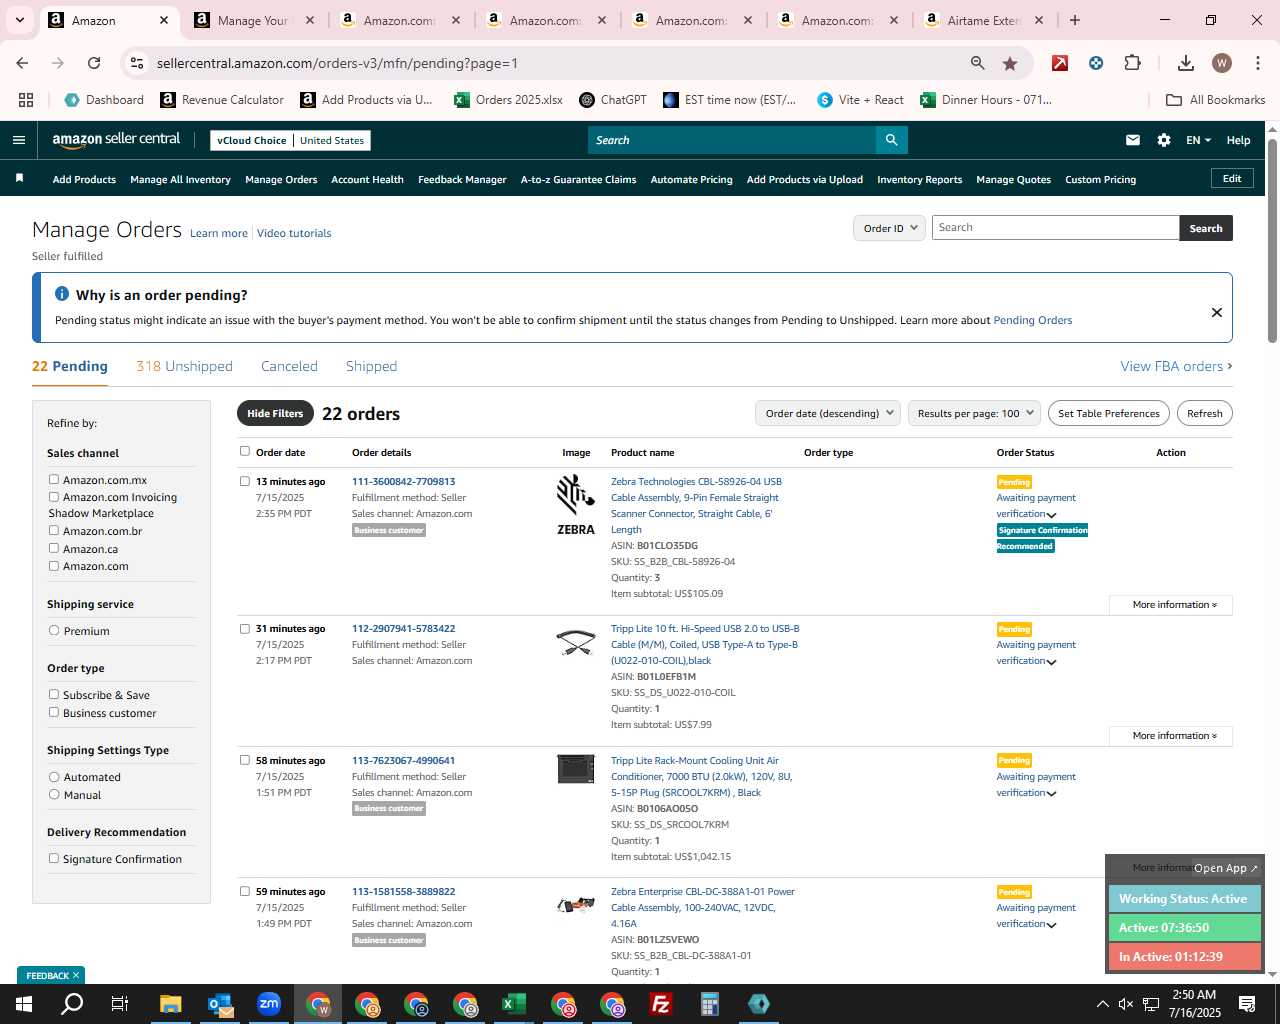Screen dimensions: 1280x1024
Task: Open the Order date sort dropdown
Action: [x=828, y=413]
